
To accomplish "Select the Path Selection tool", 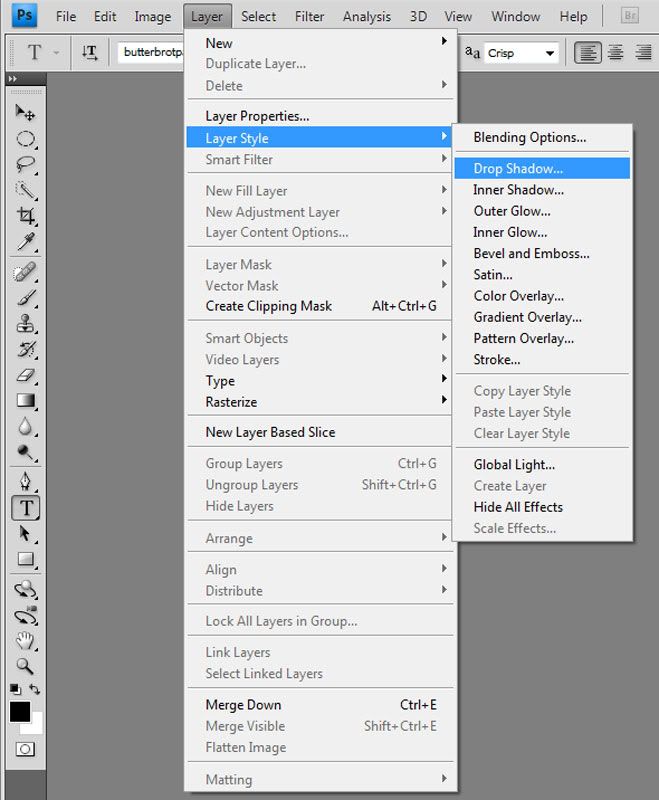I will [25, 534].
